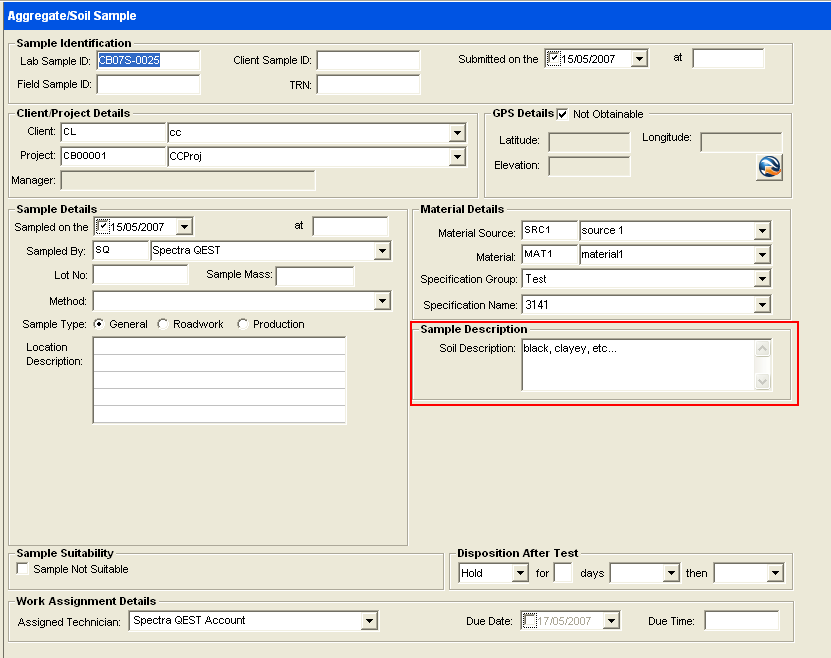Screen dimensions: 831x658
Task: Toggle the Due Date checkbox
Action: [530, 621]
